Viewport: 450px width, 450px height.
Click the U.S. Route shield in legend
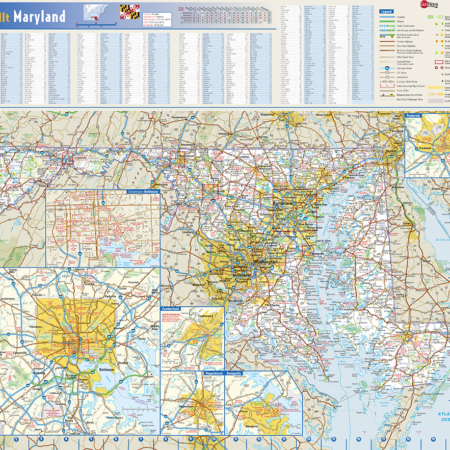pyautogui.click(x=387, y=72)
